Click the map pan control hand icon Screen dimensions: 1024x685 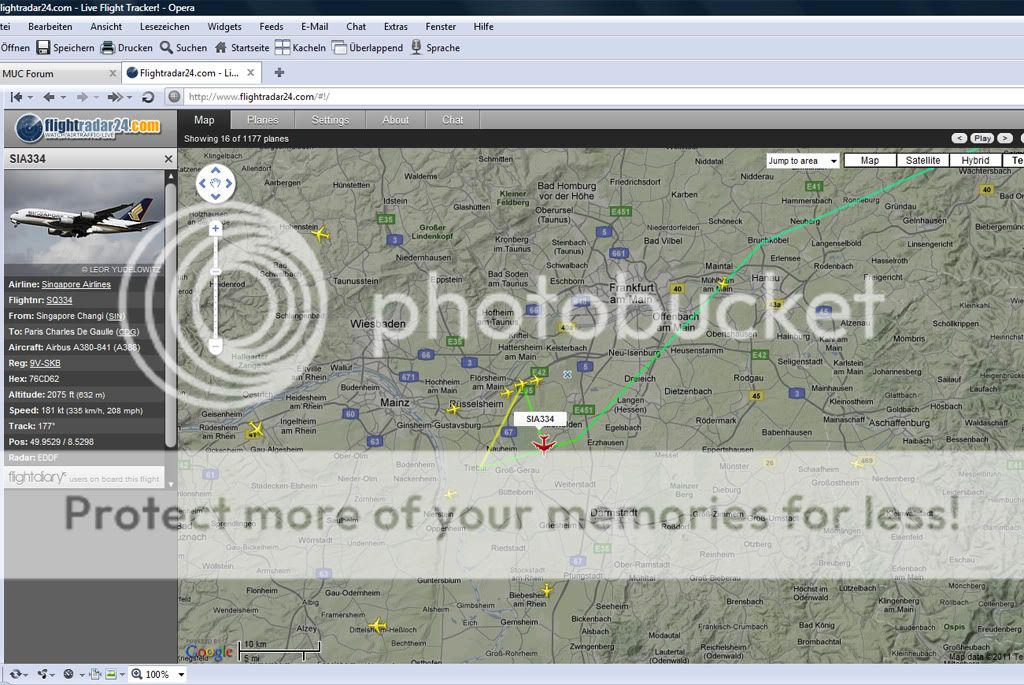point(215,182)
